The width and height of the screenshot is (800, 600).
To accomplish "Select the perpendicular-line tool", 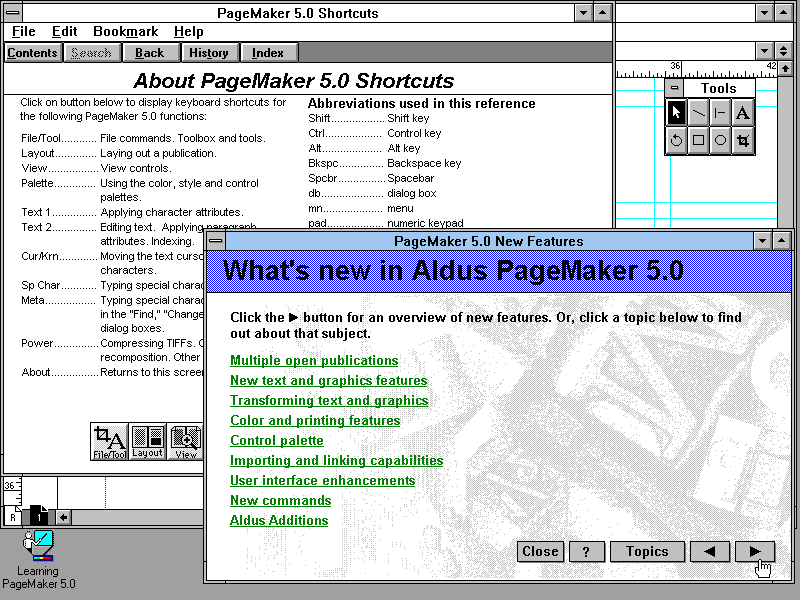I will pos(722,112).
